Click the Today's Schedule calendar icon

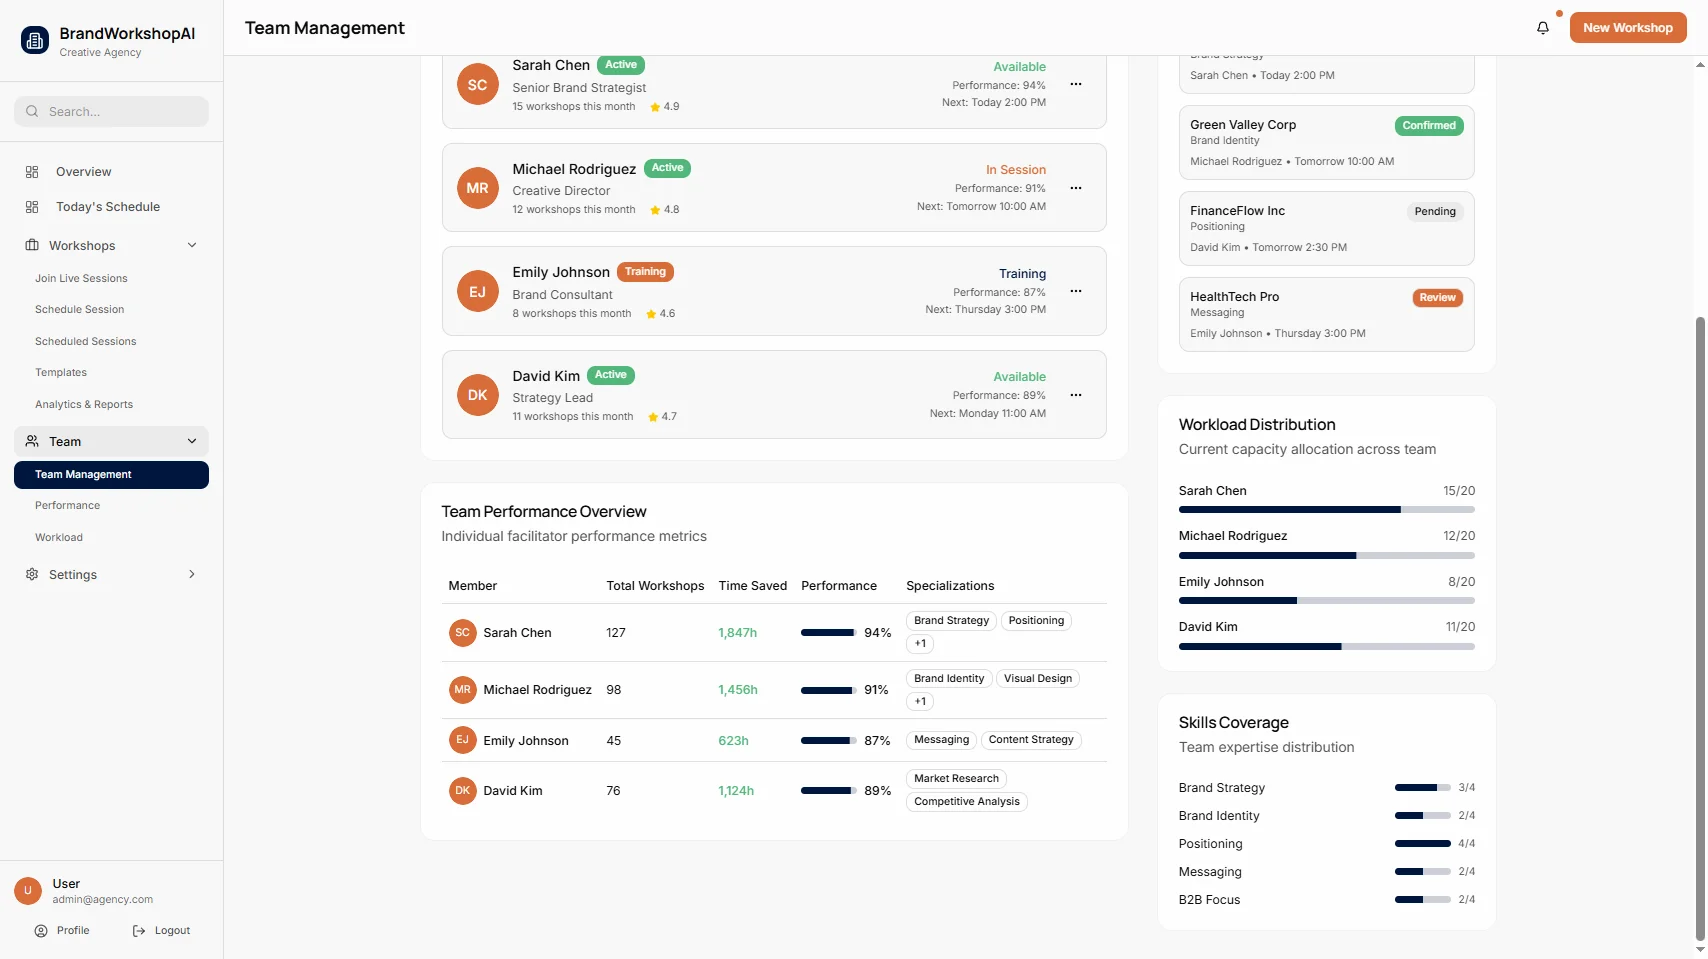coord(31,206)
